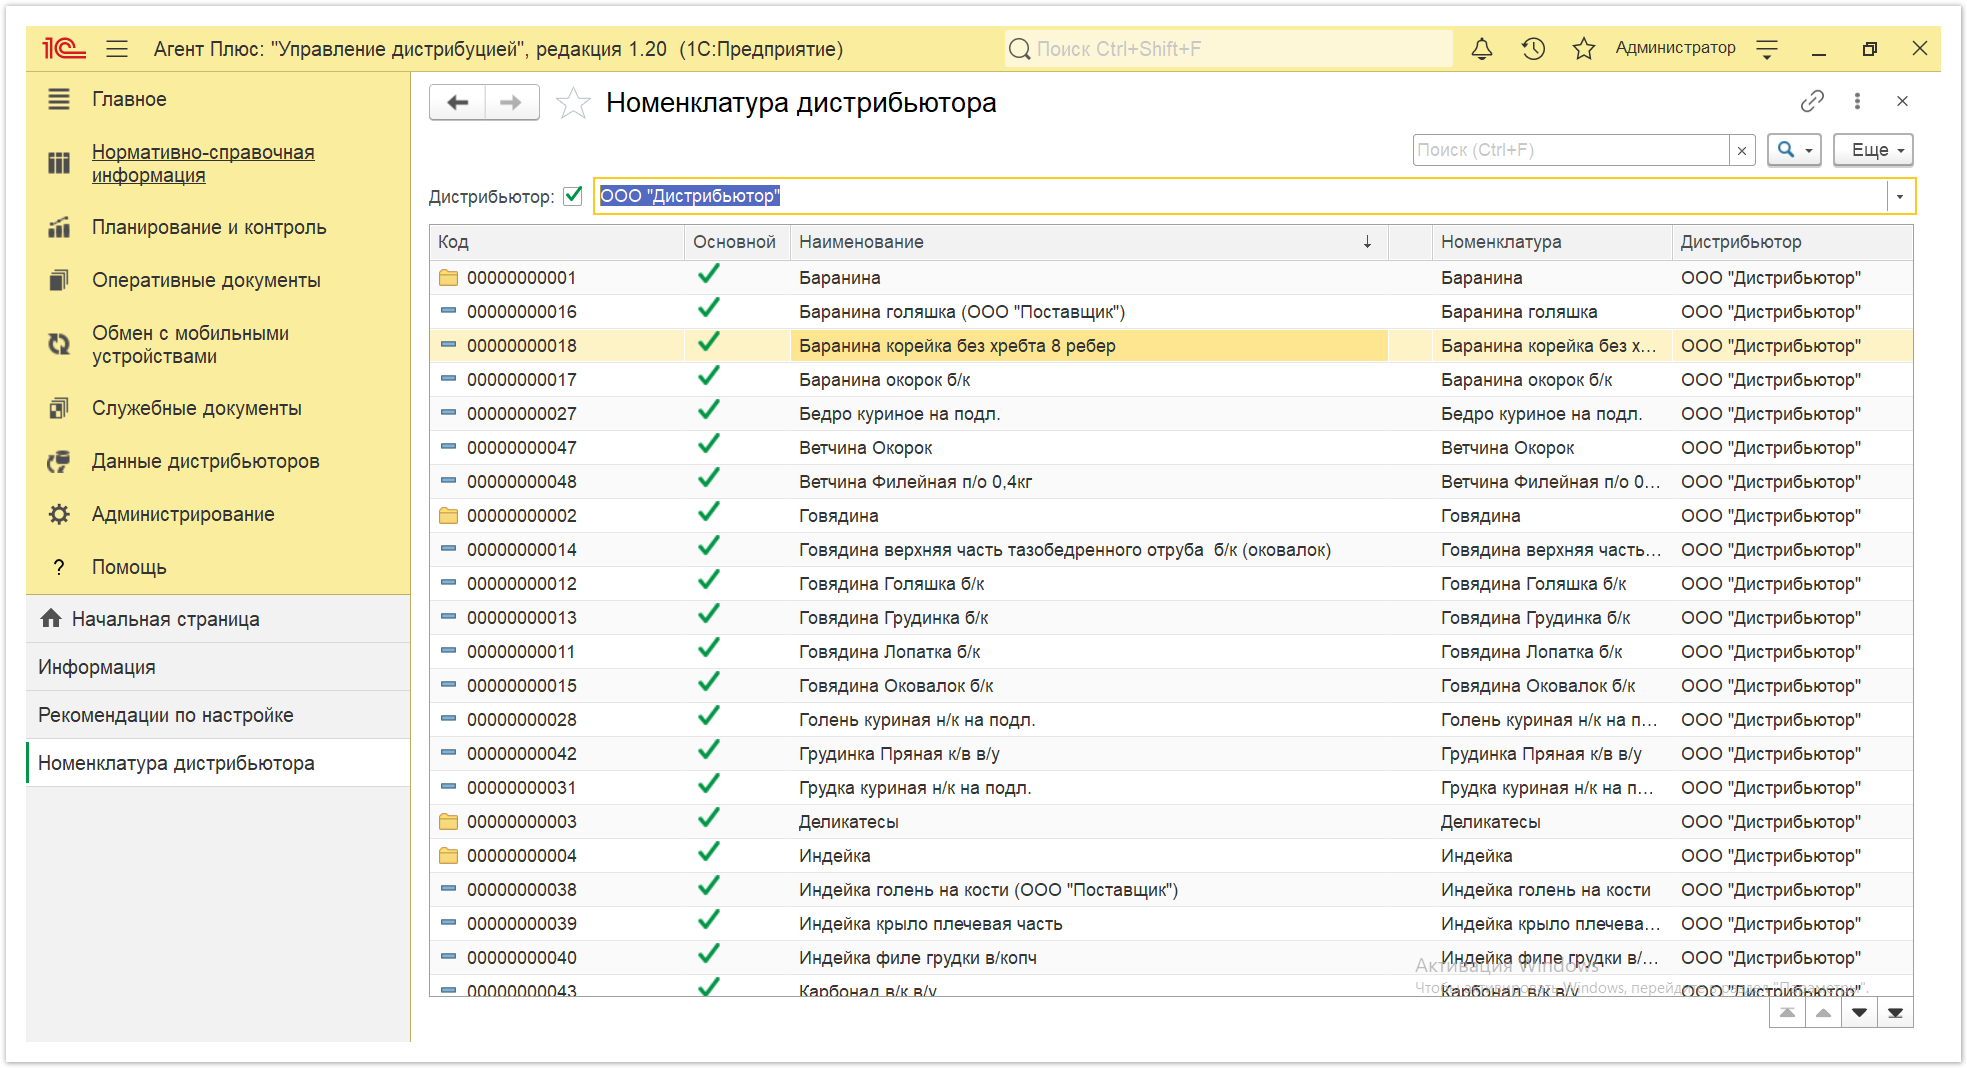Open the notifications bell icon
Image resolution: width=1967 pixels, height=1068 pixels.
pos(1482,48)
